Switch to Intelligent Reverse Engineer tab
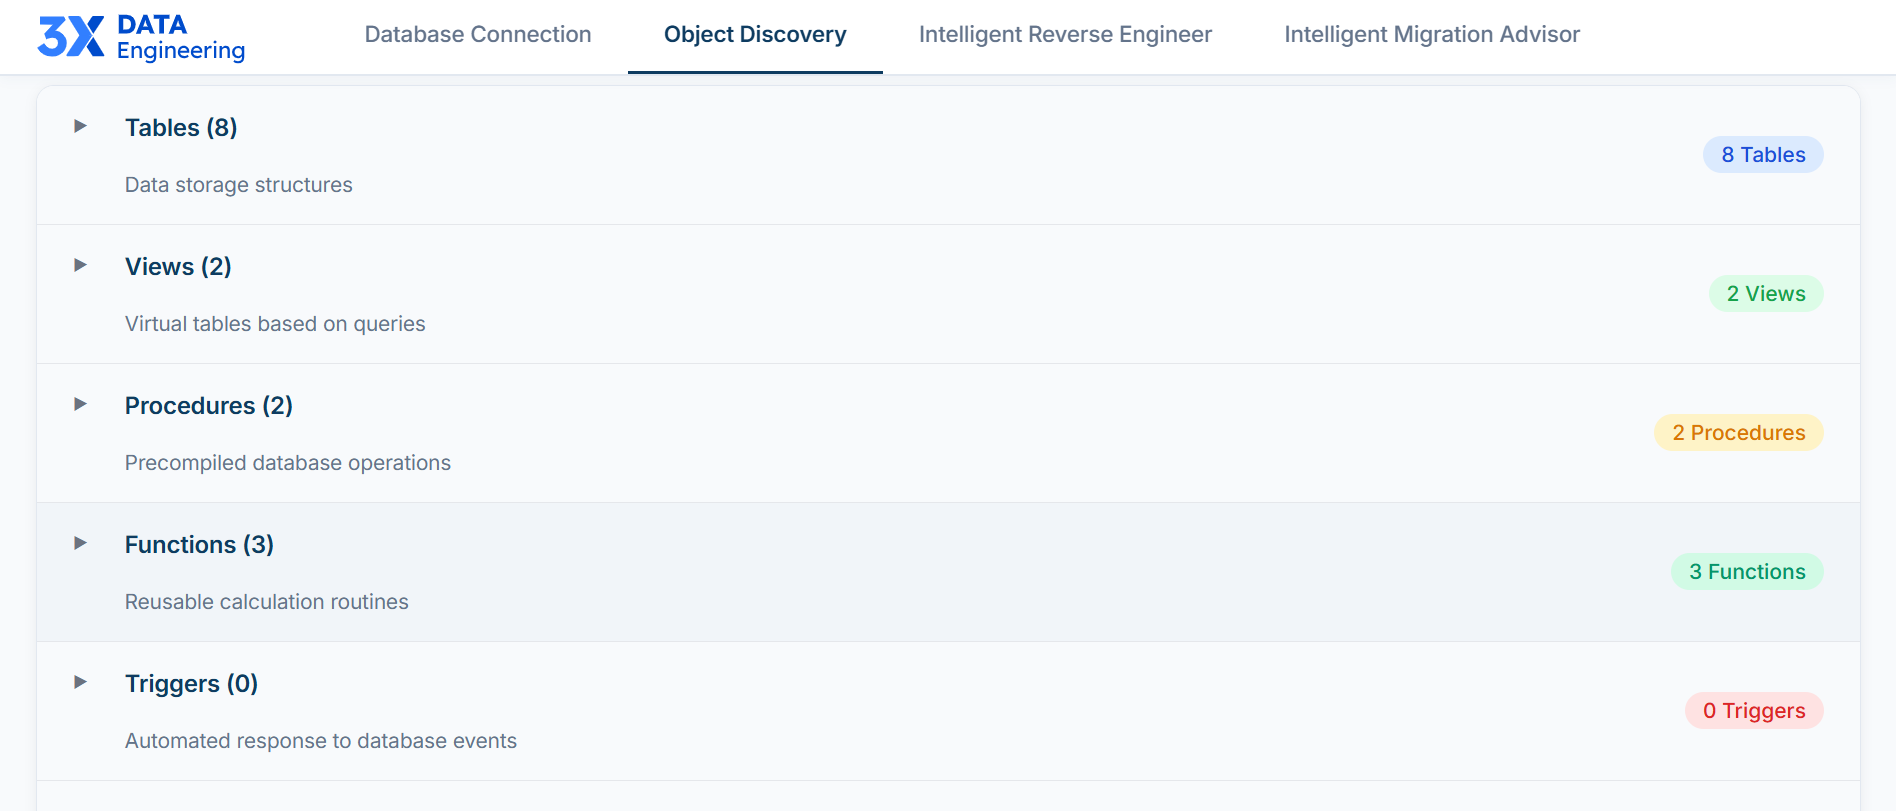 tap(1065, 35)
